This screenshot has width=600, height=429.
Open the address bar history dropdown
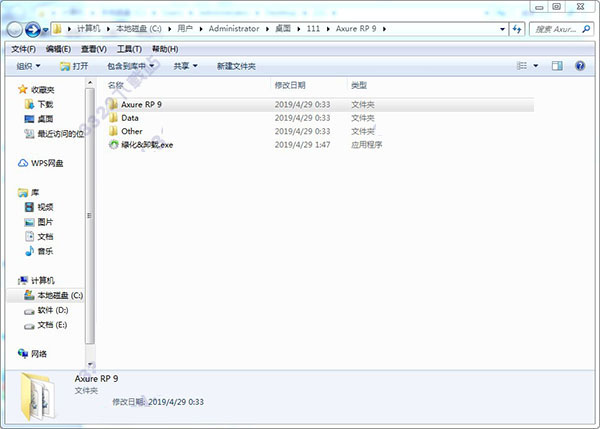point(502,29)
